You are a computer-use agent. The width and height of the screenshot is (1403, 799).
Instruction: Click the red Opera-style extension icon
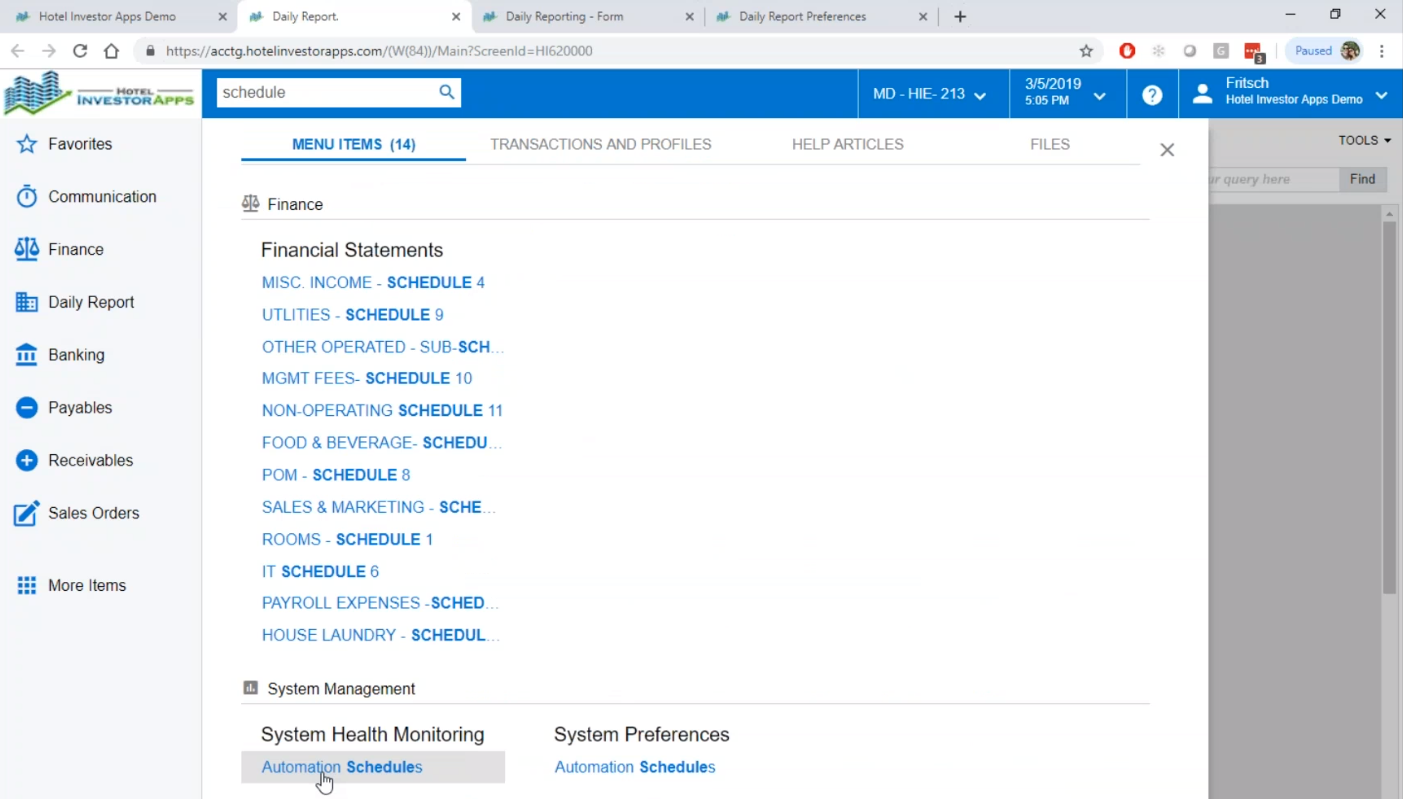pyautogui.click(x=1127, y=51)
